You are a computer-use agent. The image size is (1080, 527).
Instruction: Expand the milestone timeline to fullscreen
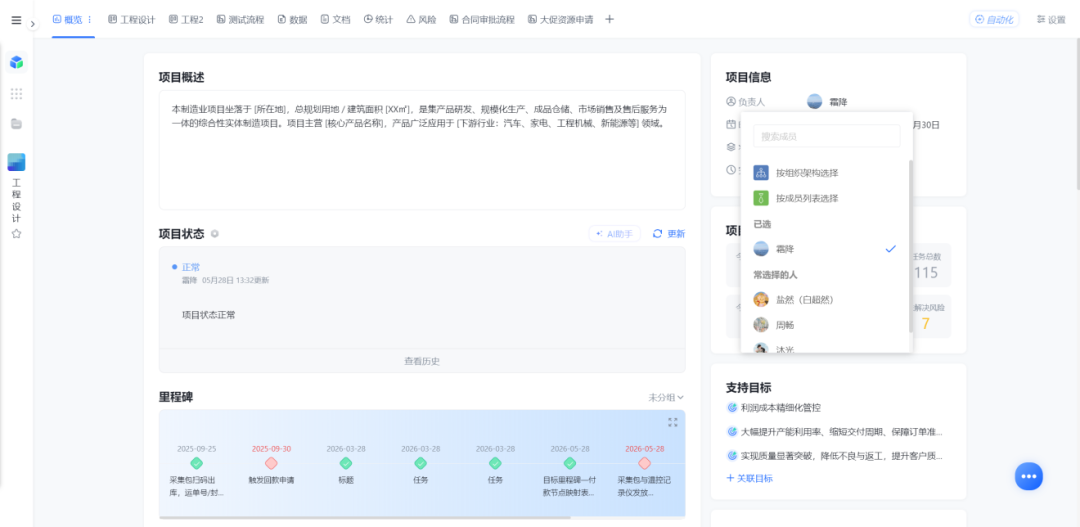(x=673, y=422)
